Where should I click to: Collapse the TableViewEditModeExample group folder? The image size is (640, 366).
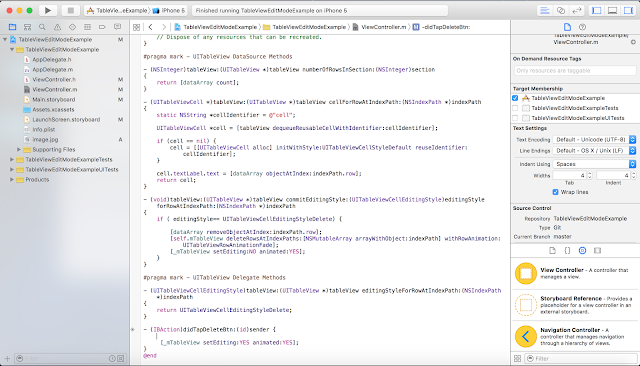point(12,49)
